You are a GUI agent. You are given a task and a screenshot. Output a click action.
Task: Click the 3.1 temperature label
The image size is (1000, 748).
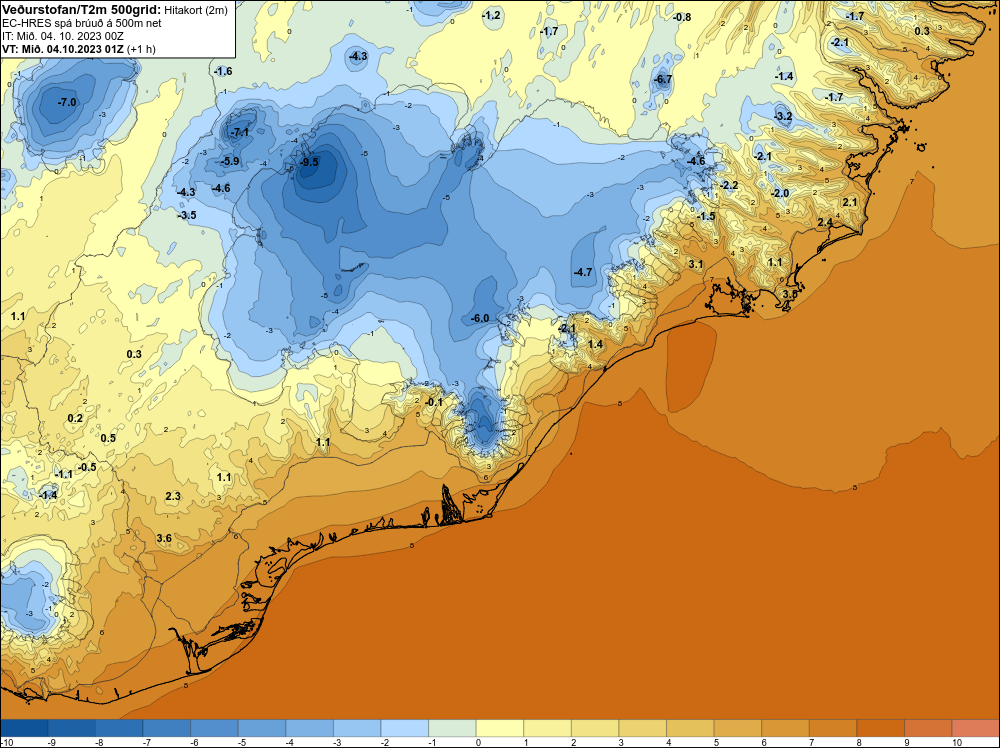[x=696, y=264]
